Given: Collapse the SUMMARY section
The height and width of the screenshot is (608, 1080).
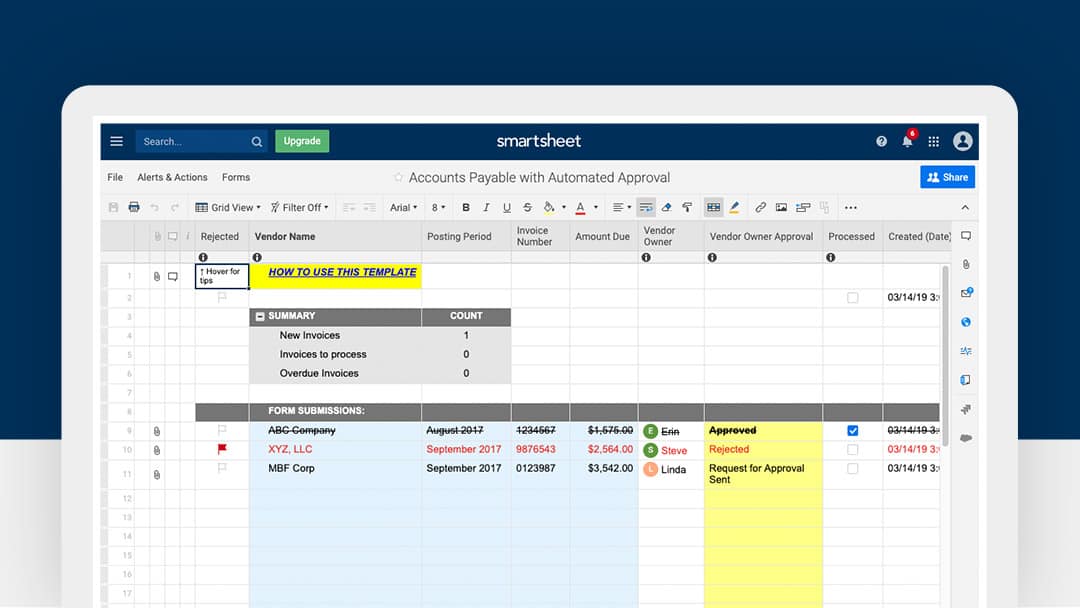Looking at the screenshot, I should (x=261, y=317).
